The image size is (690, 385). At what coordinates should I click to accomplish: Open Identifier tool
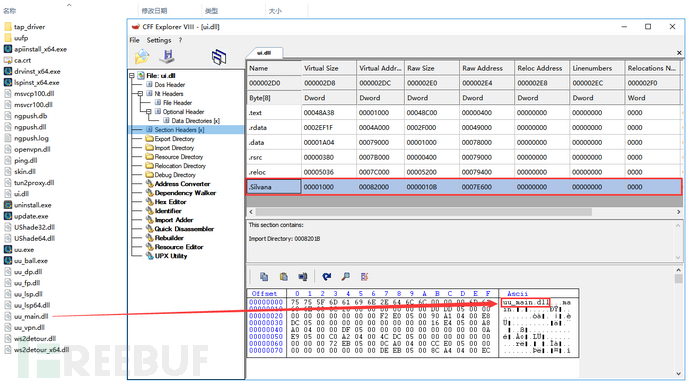point(168,211)
